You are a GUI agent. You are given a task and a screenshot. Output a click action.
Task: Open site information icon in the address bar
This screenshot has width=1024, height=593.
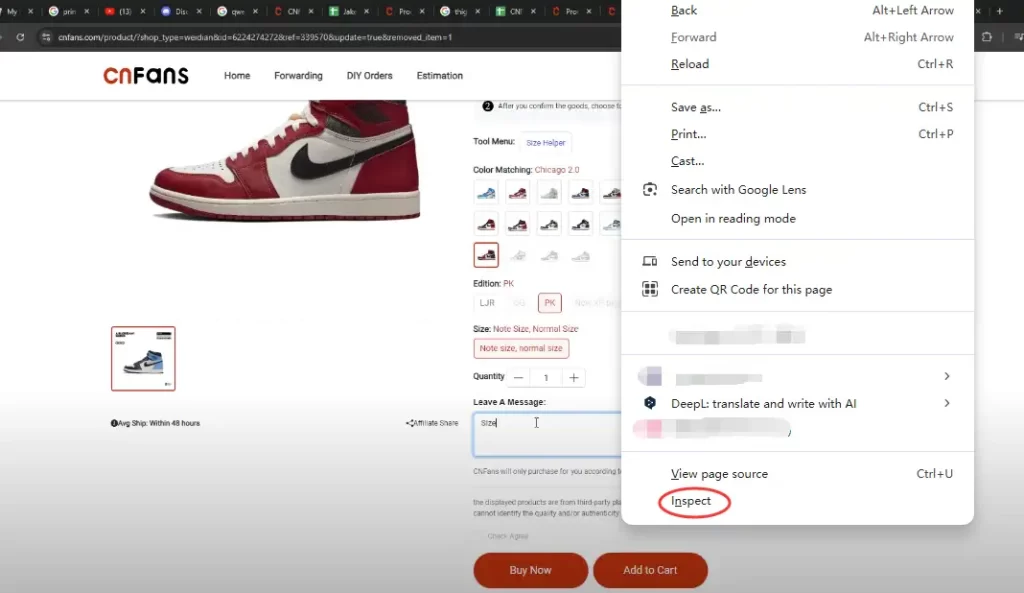point(46,37)
